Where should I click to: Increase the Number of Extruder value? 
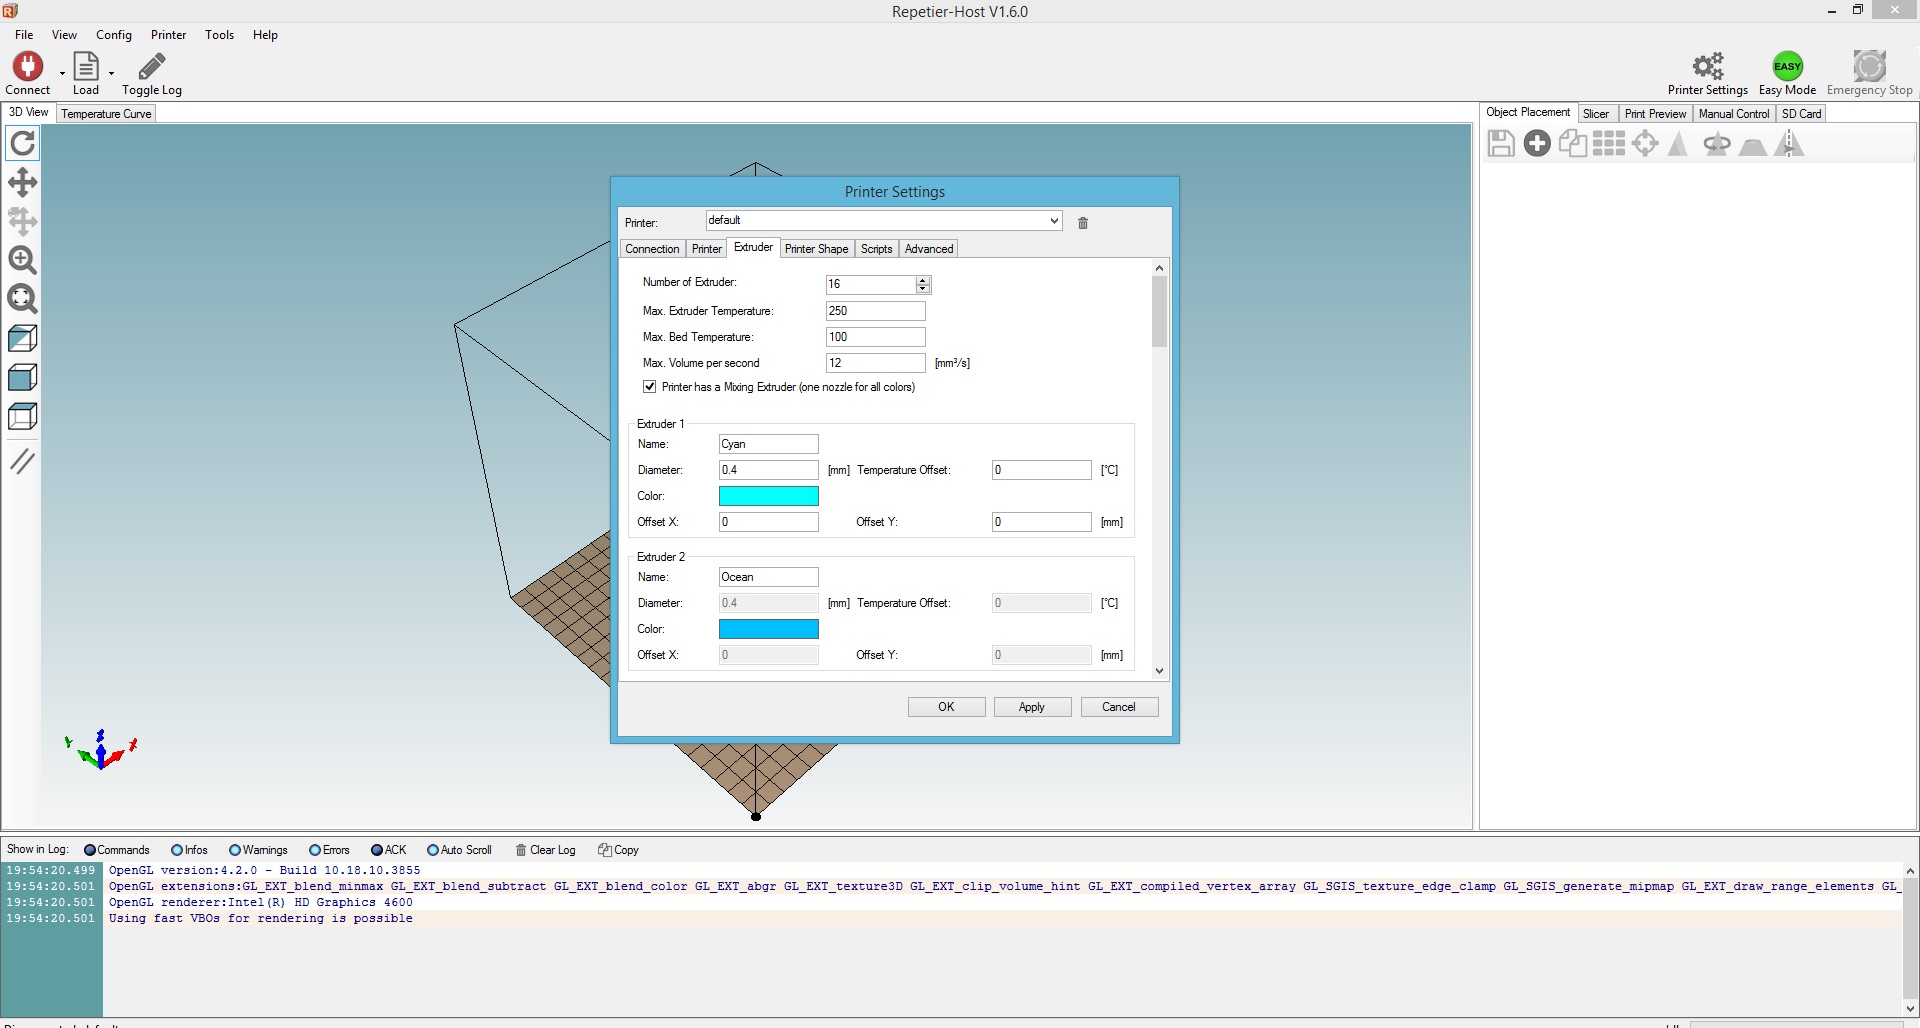pos(923,280)
